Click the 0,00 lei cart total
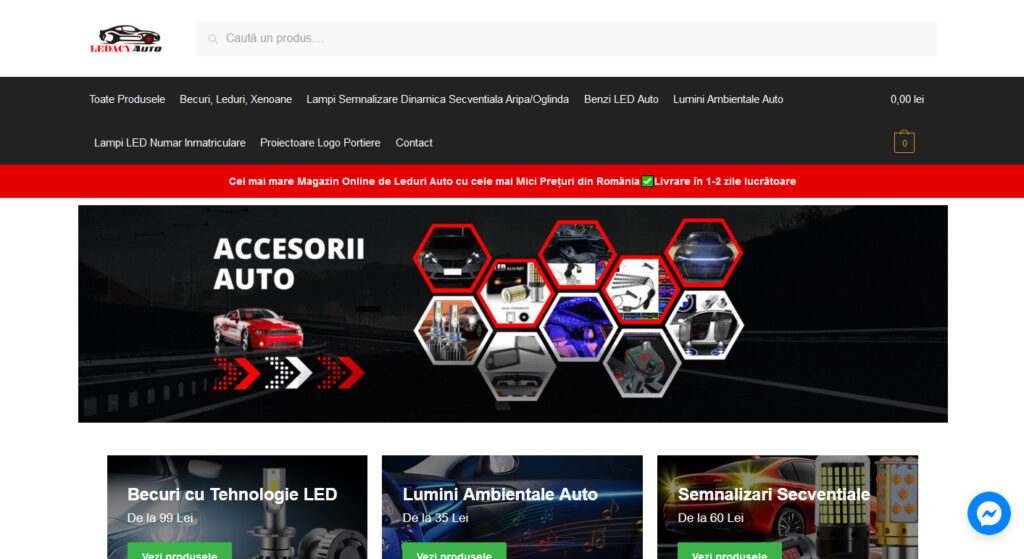The height and width of the screenshot is (559, 1024). click(907, 99)
